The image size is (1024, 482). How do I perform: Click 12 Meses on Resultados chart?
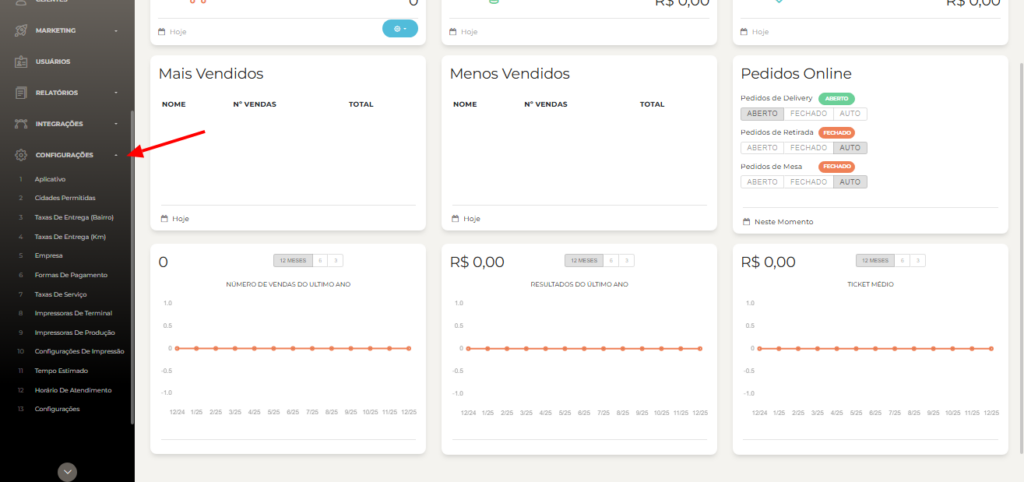(586, 260)
